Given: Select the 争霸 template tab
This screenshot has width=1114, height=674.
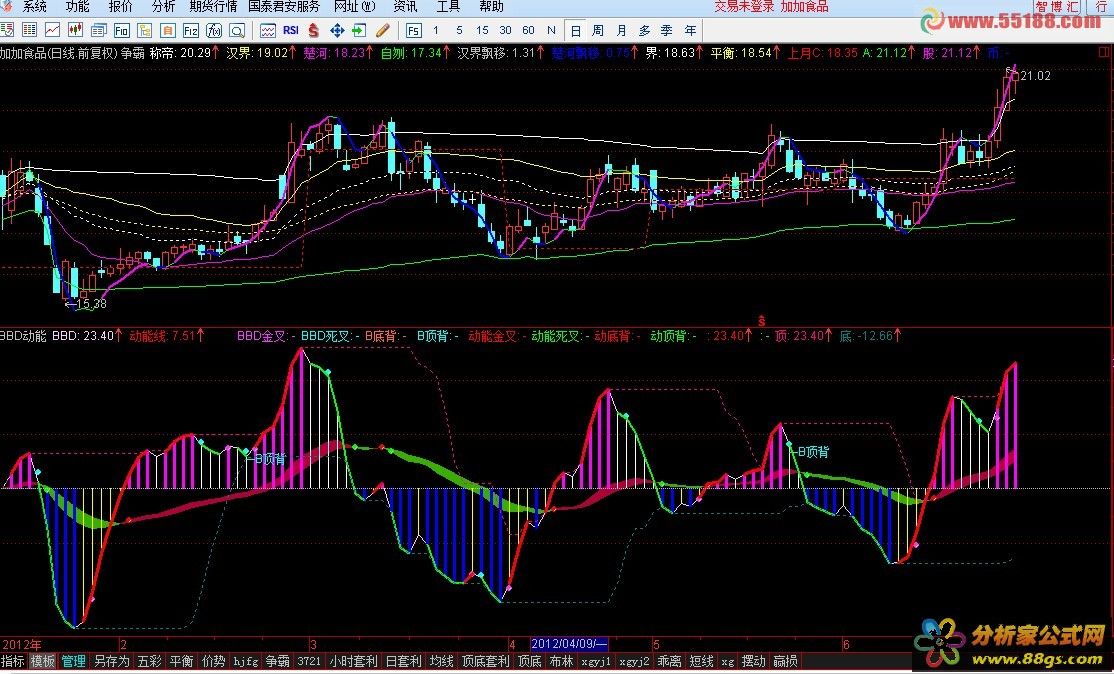Looking at the screenshot, I should [277, 661].
